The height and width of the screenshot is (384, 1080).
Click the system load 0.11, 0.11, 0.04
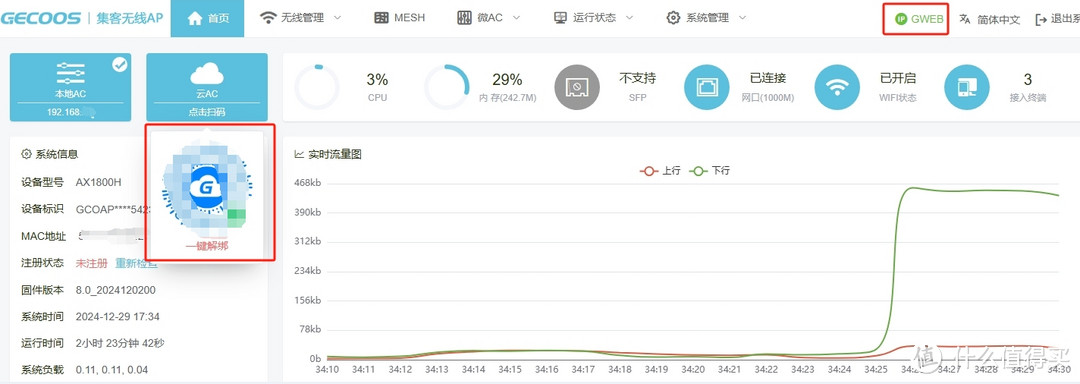112,370
